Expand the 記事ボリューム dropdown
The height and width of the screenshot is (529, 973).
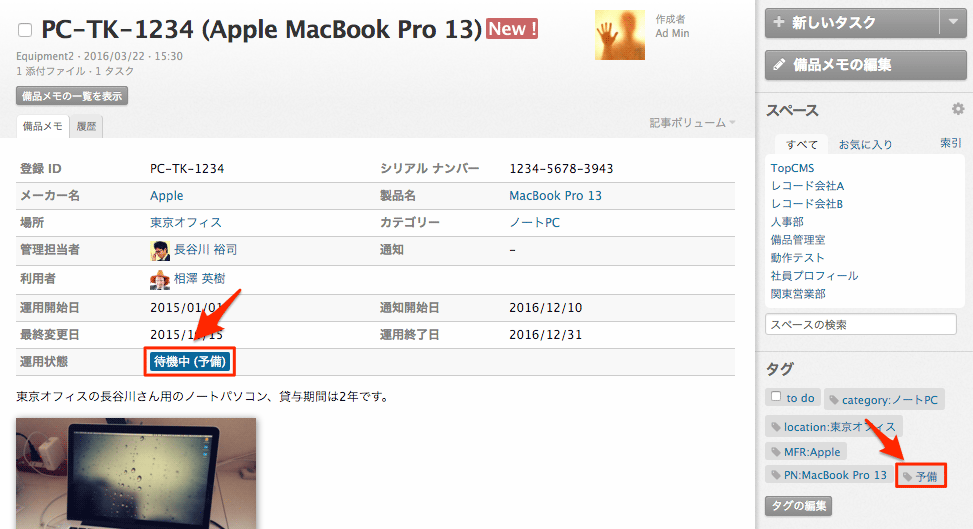692,123
